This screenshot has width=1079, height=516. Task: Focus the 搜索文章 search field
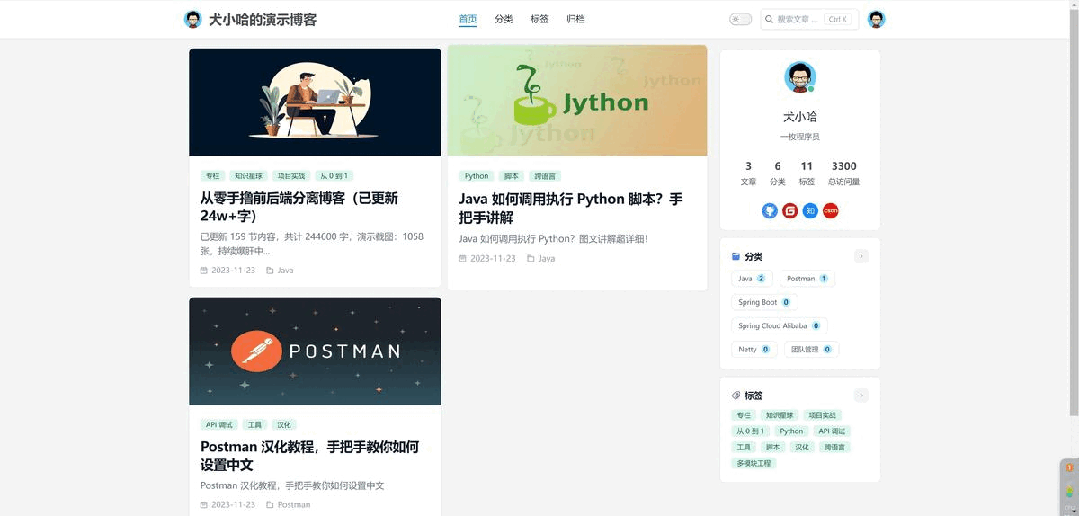pos(810,19)
